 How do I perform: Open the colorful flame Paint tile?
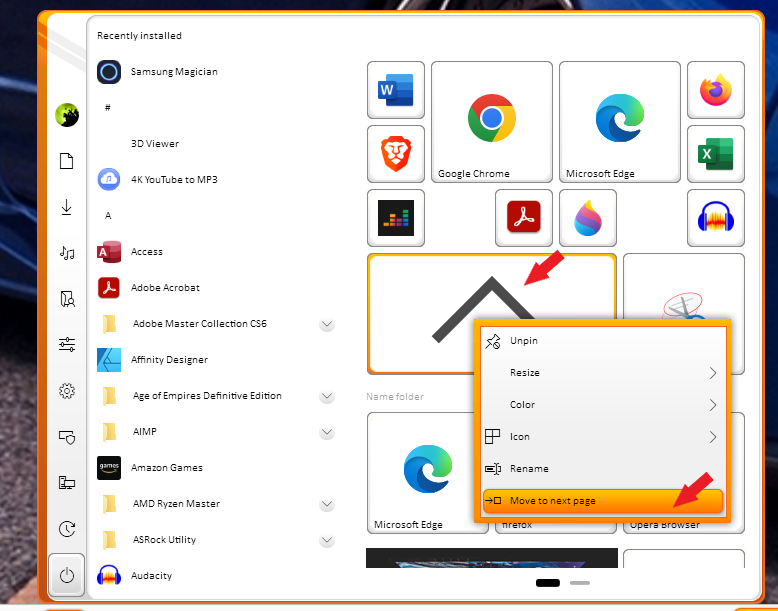pyautogui.click(x=587, y=218)
